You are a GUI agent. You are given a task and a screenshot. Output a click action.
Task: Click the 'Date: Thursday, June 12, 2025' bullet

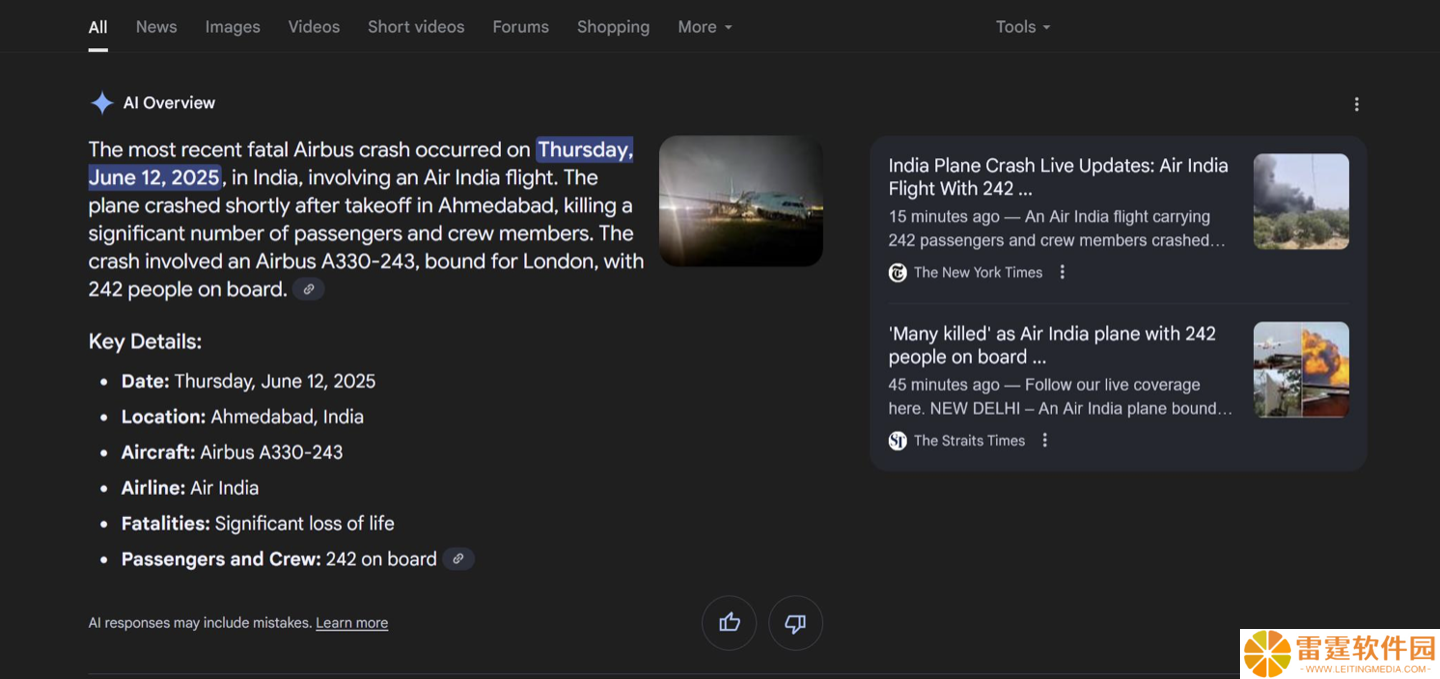248,381
